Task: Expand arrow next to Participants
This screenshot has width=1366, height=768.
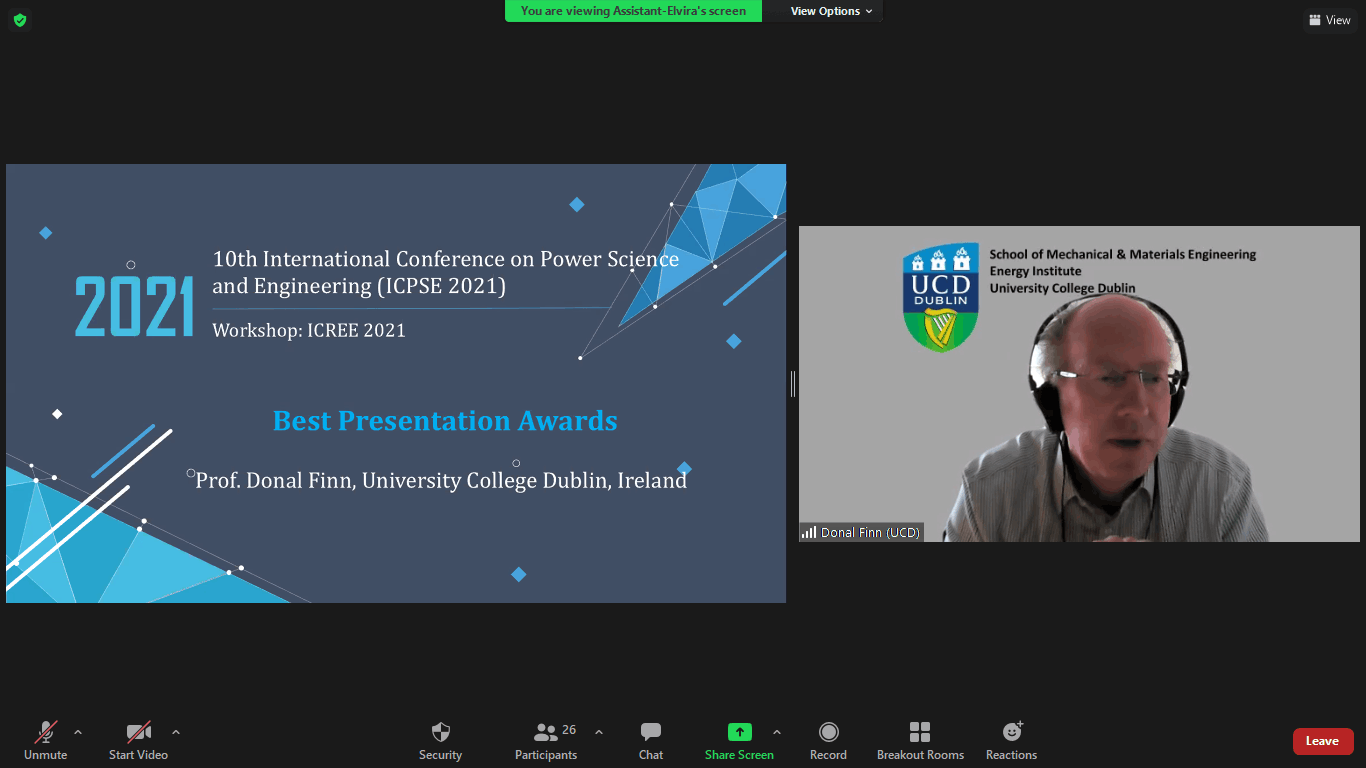Action: pyautogui.click(x=599, y=732)
